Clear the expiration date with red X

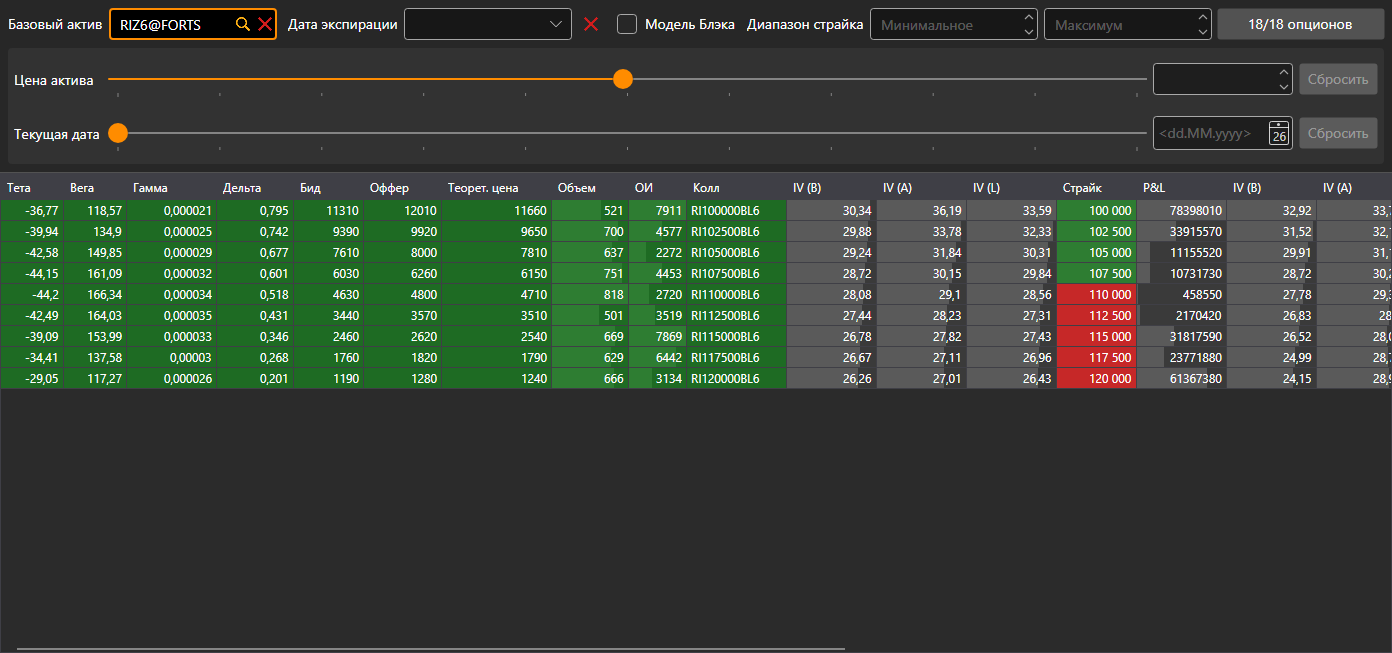point(591,24)
